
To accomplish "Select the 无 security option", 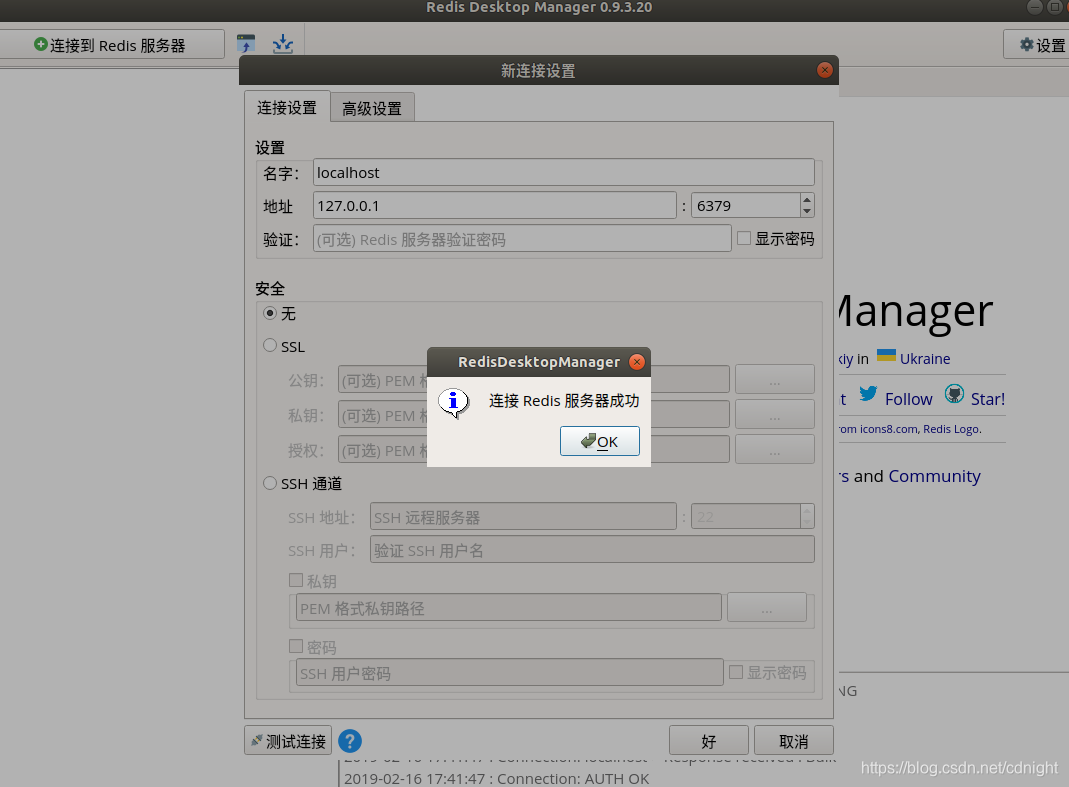I will tap(269, 313).
